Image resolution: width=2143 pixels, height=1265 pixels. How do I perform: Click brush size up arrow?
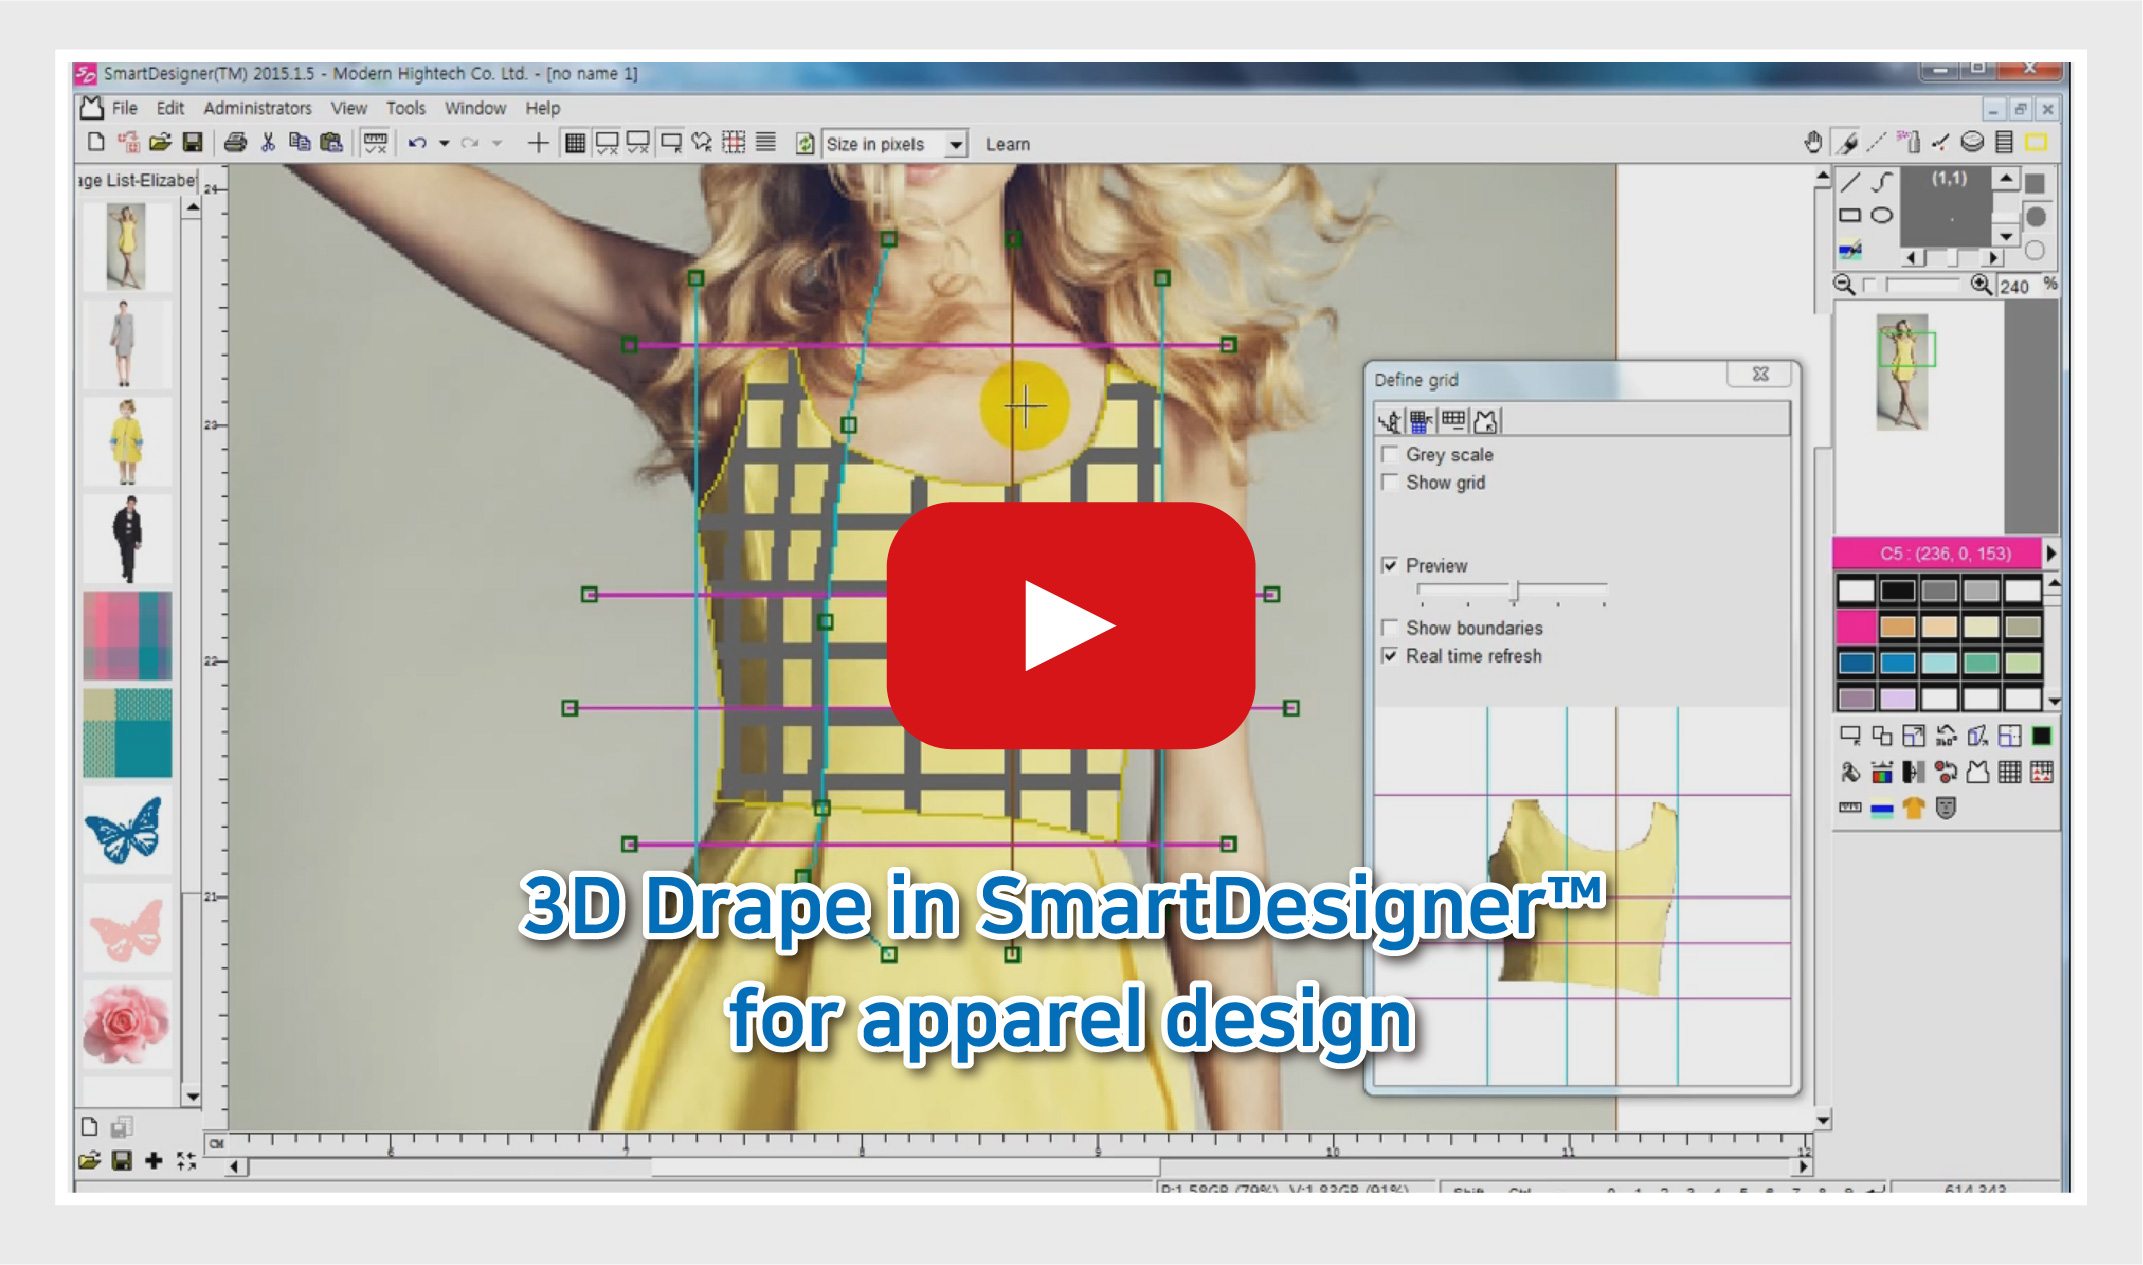point(2006,178)
